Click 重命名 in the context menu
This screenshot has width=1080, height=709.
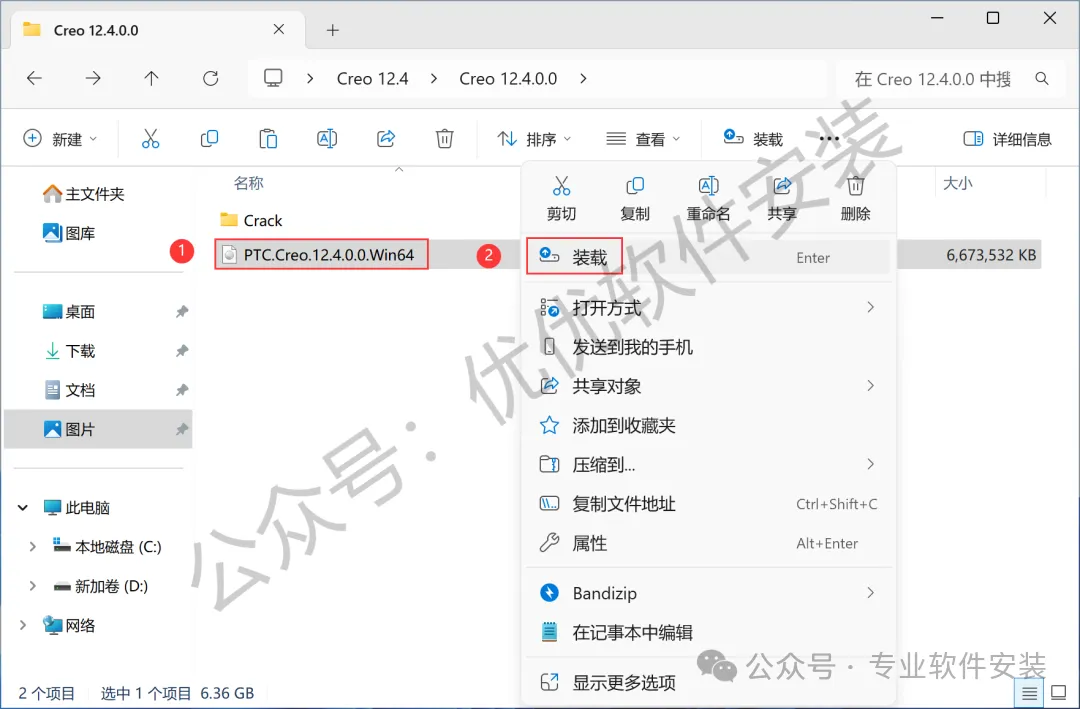tap(708, 198)
